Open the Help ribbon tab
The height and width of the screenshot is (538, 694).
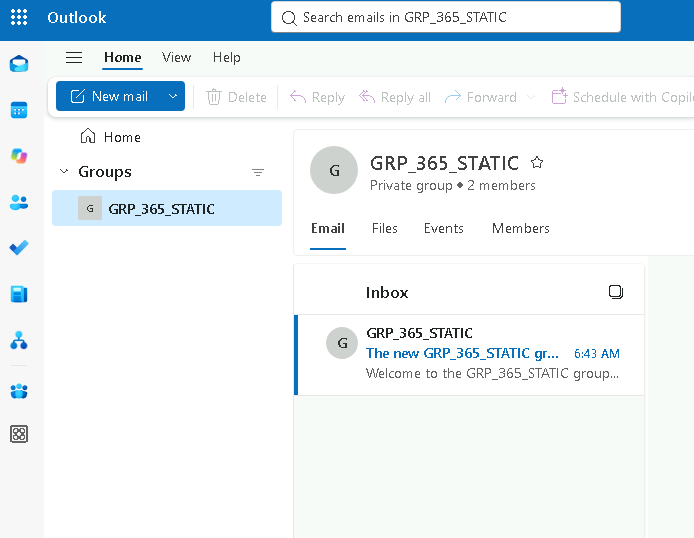tap(227, 58)
